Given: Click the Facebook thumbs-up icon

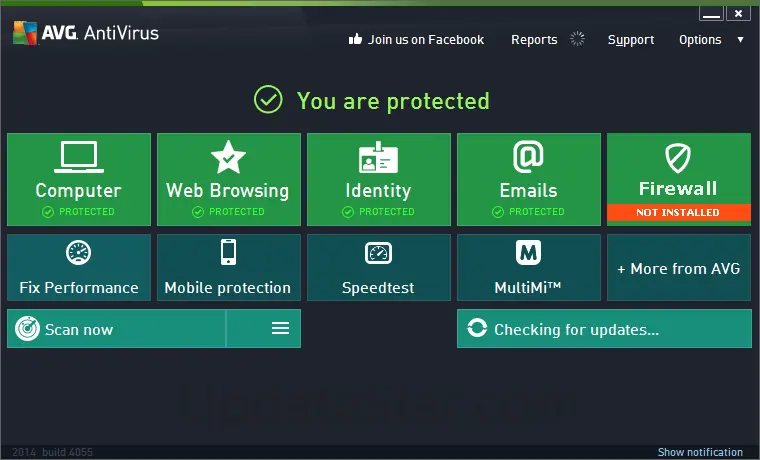Looking at the screenshot, I should [x=355, y=39].
